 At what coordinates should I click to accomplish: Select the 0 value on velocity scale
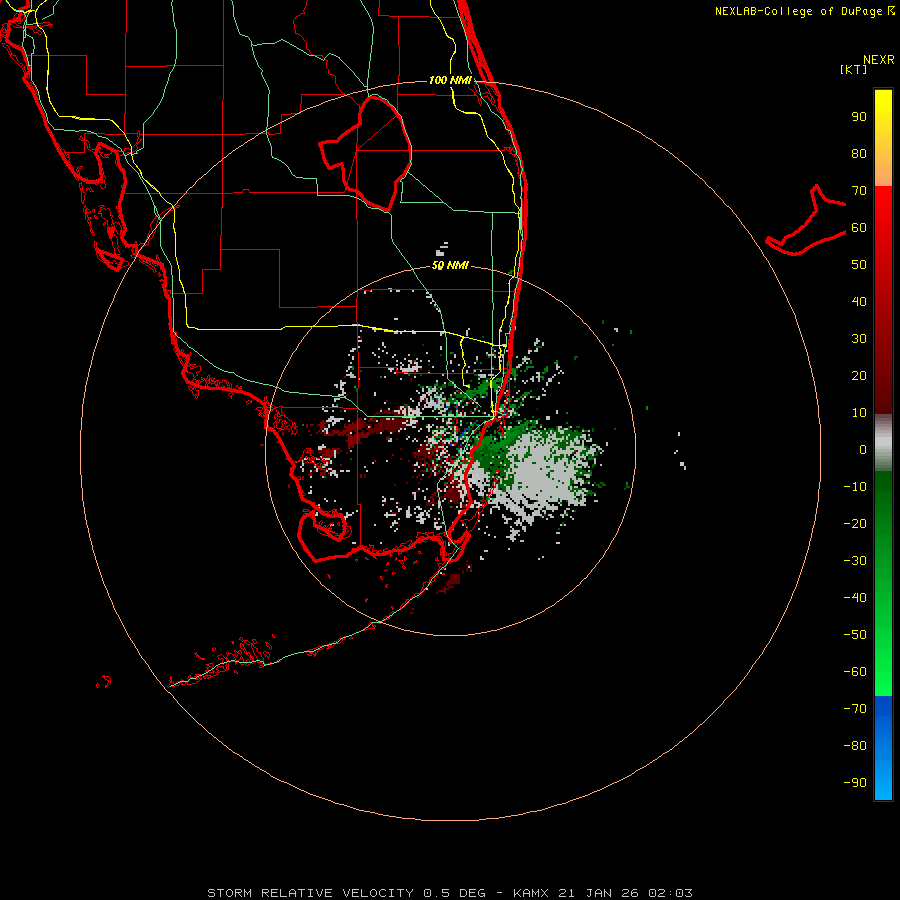(x=863, y=449)
